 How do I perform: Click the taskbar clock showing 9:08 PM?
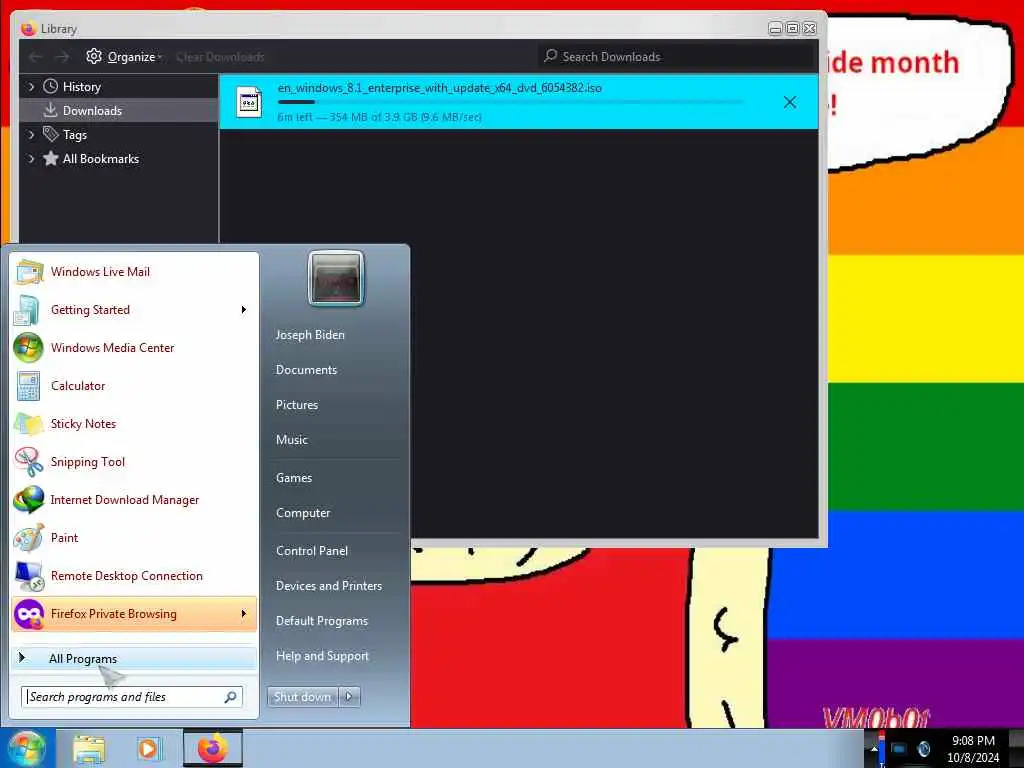(x=973, y=749)
